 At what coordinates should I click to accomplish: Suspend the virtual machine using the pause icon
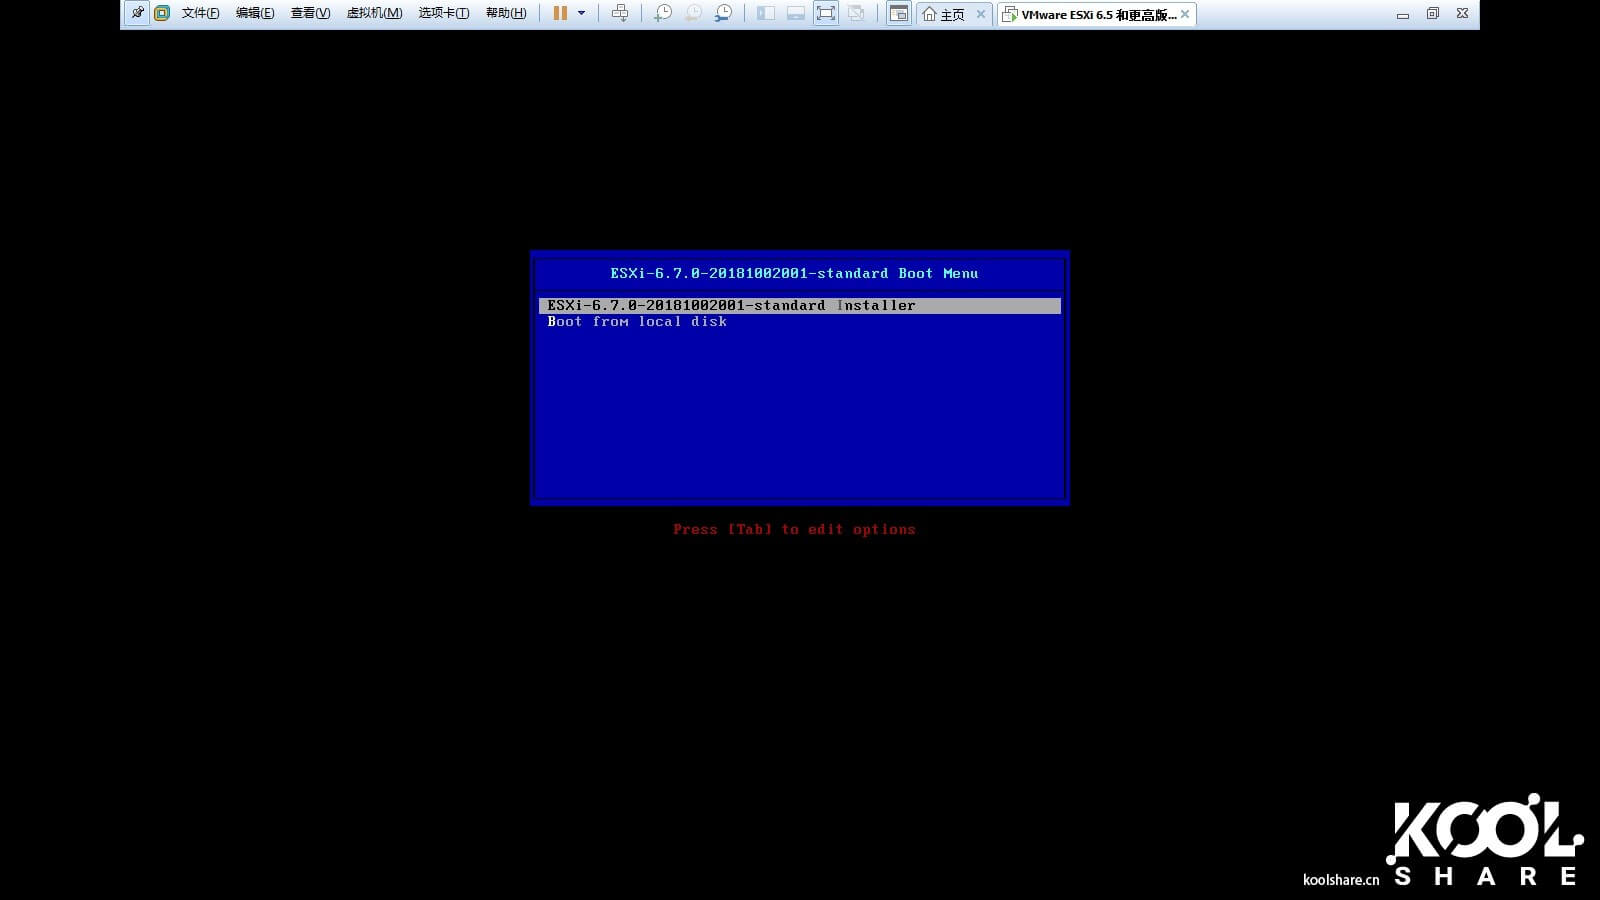pos(559,13)
